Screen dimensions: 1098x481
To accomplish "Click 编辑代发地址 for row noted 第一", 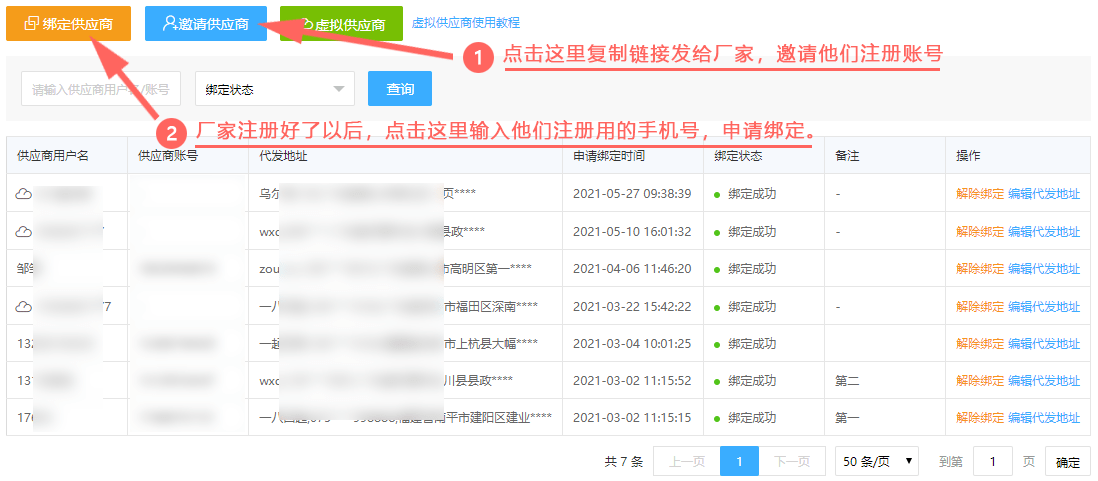I will [x=1044, y=418].
